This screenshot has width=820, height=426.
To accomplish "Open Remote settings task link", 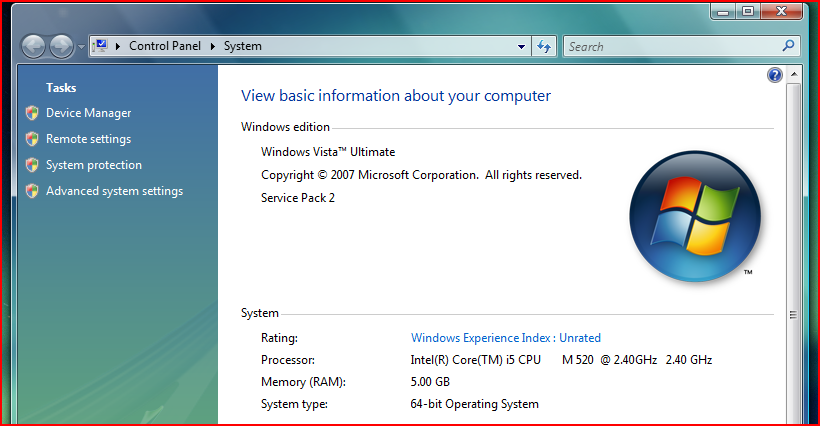I will click(x=88, y=139).
